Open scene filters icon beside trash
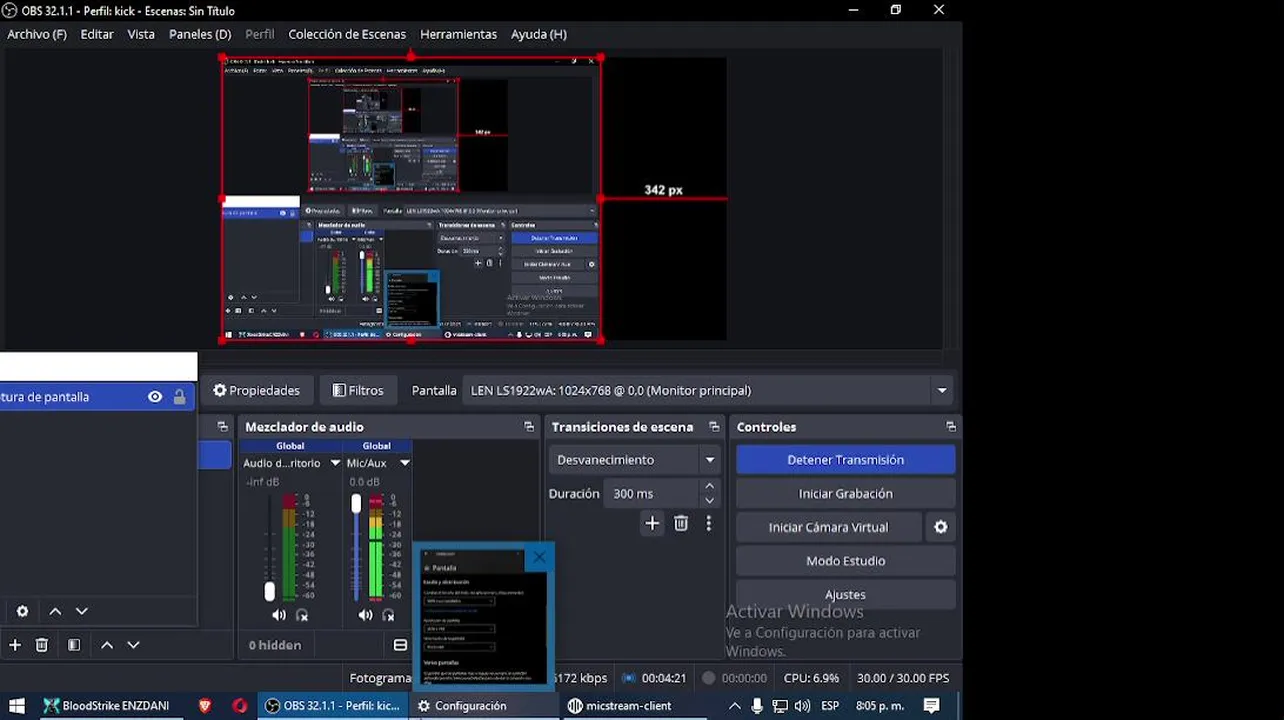Image resolution: width=1284 pixels, height=720 pixels. pyautogui.click(x=74, y=645)
